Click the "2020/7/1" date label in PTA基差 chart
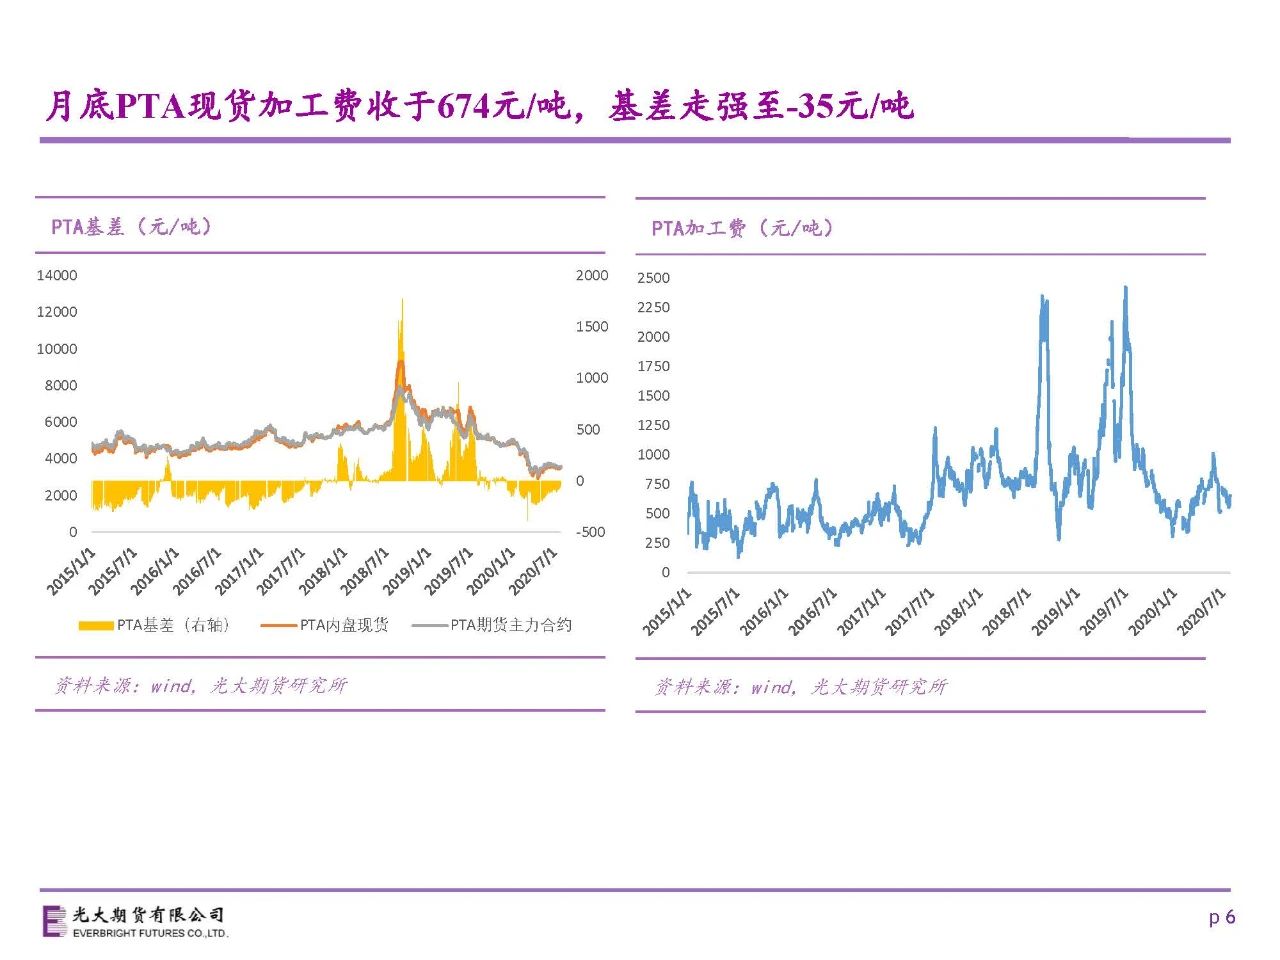Image resolution: width=1280 pixels, height=960 pixels. 534,572
